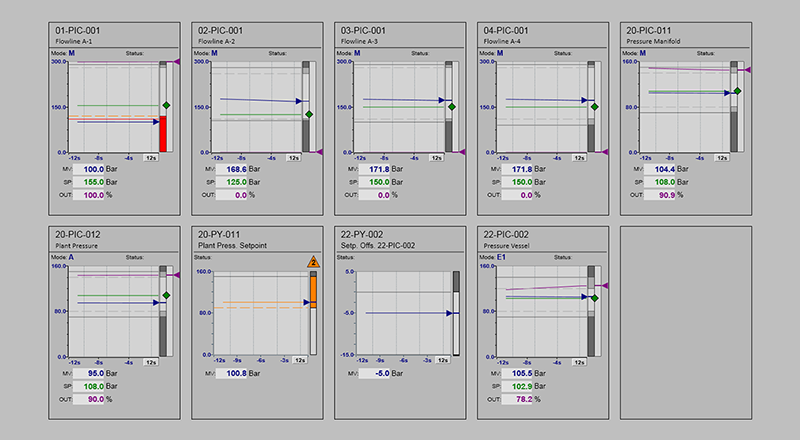Image resolution: width=800 pixels, height=440 pixels.
Task: Click mode indicator M on 03-PIC-001
Action: point(358,53)
